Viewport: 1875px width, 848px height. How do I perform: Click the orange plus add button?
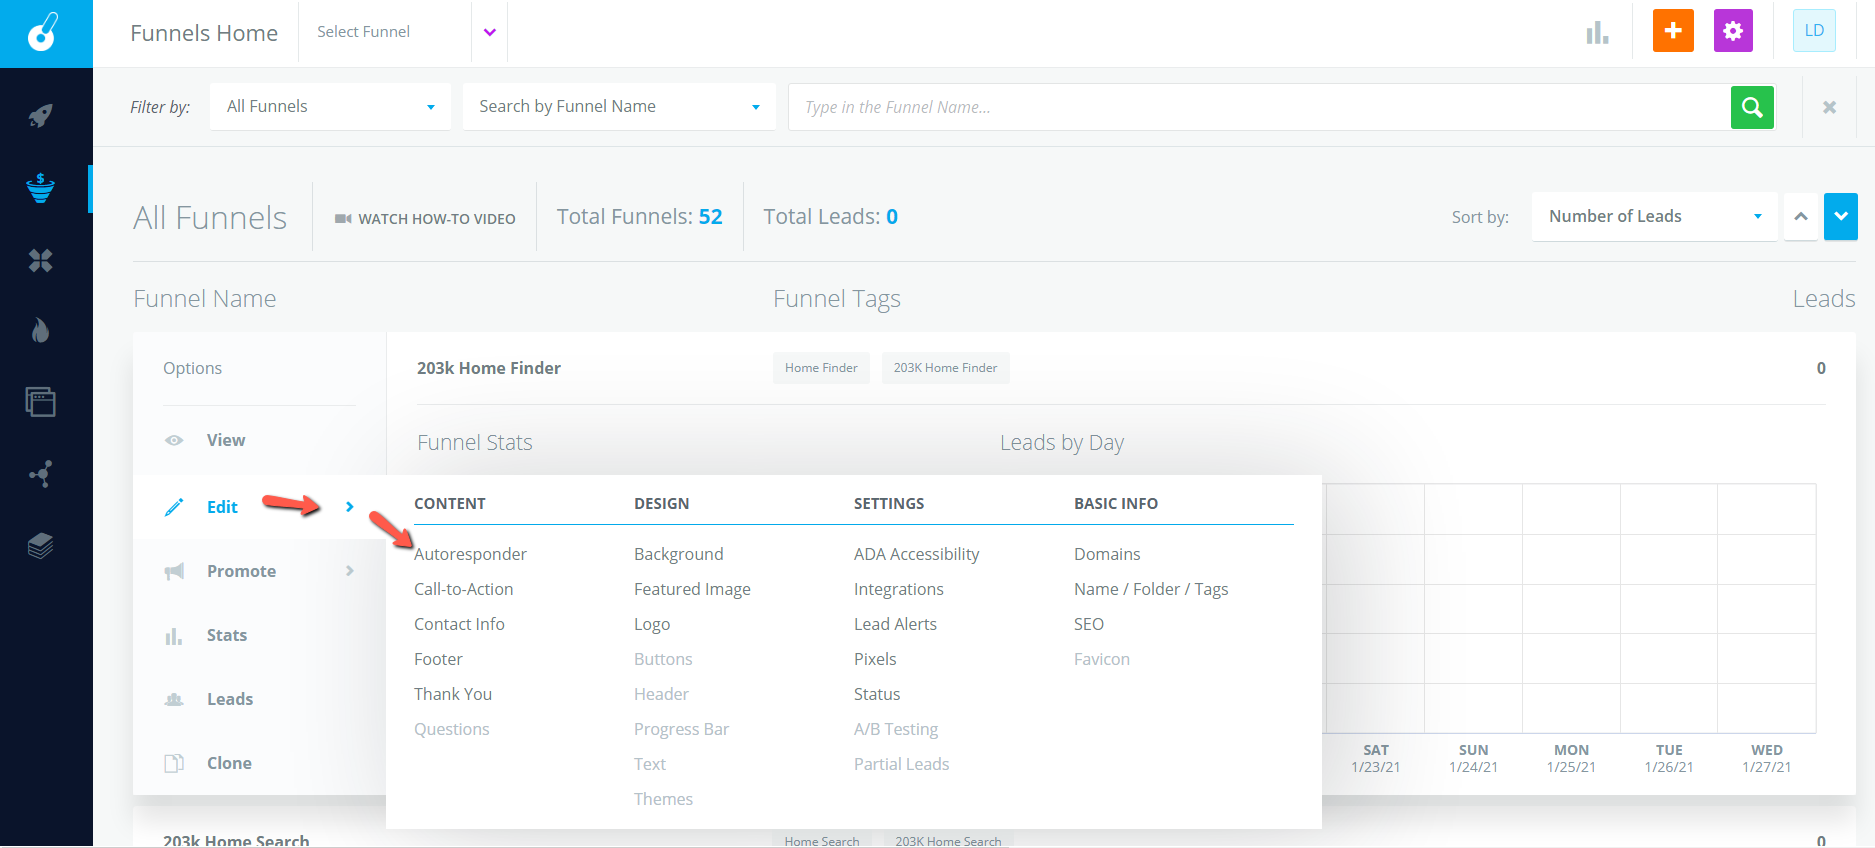click(1673, 31)
